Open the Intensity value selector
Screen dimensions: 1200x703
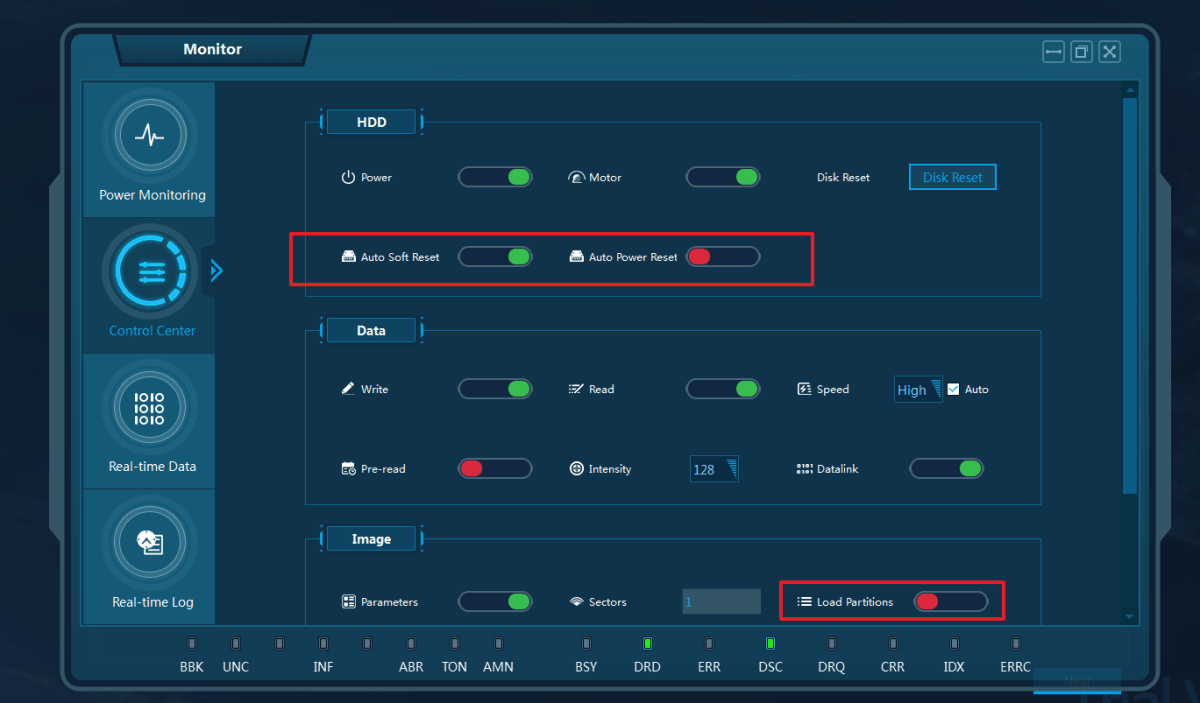[x=714, y=468]
